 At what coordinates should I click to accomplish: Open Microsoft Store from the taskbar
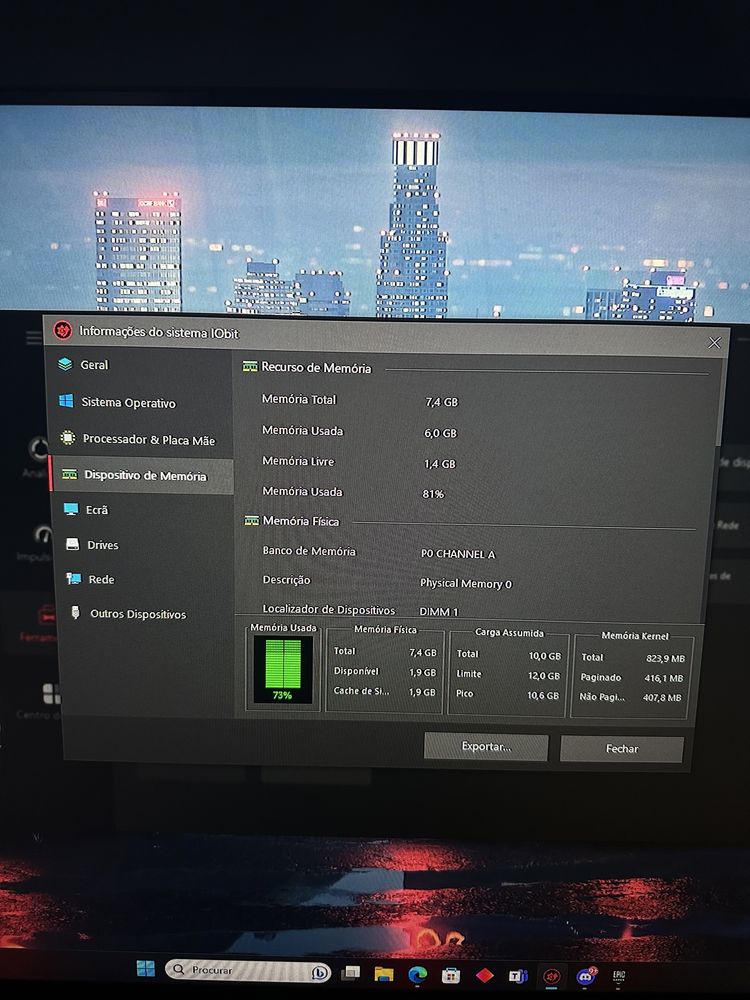(x=451, y=975)
